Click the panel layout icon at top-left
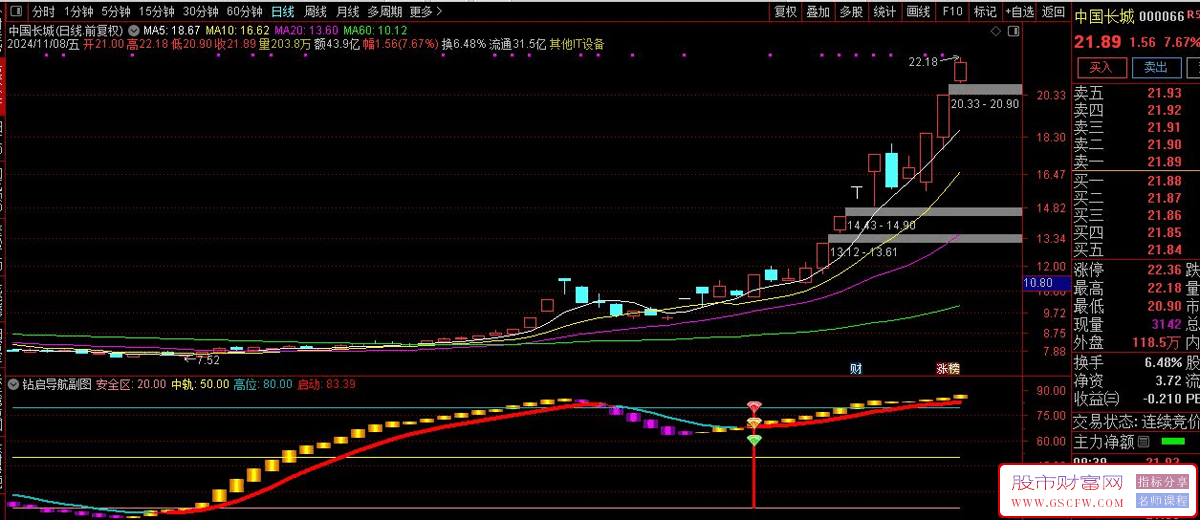The height and width of the screenshot is (520, 1200). point(14,12)
